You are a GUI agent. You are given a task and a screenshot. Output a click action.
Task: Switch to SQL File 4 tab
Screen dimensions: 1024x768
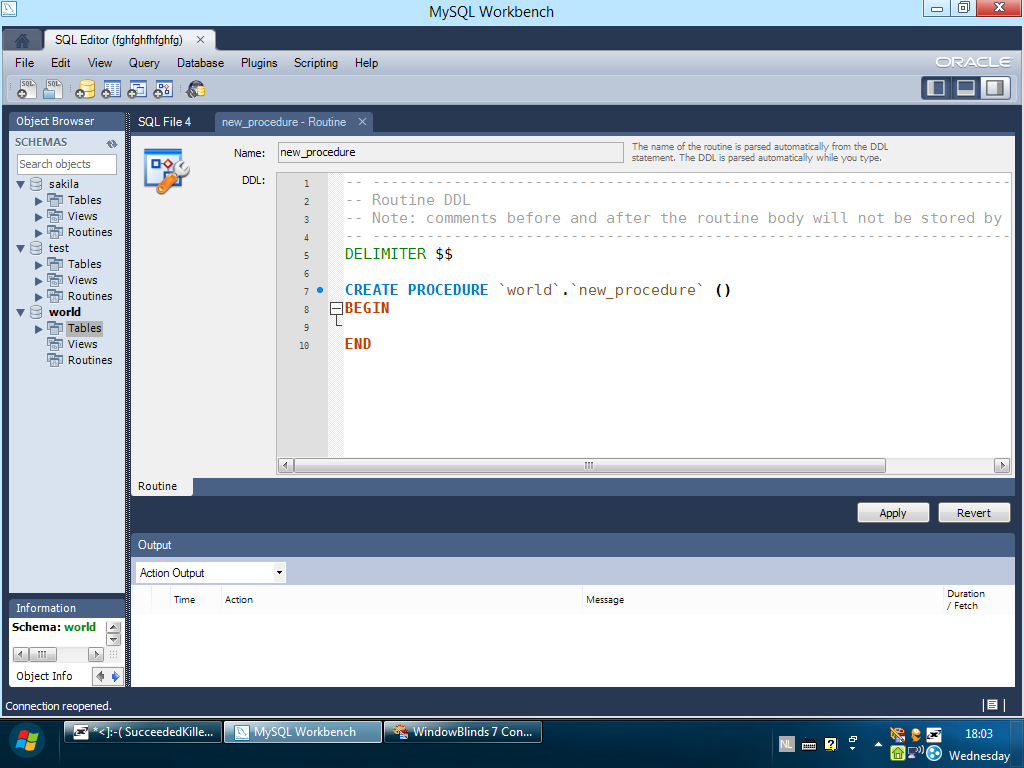[165, 122]
